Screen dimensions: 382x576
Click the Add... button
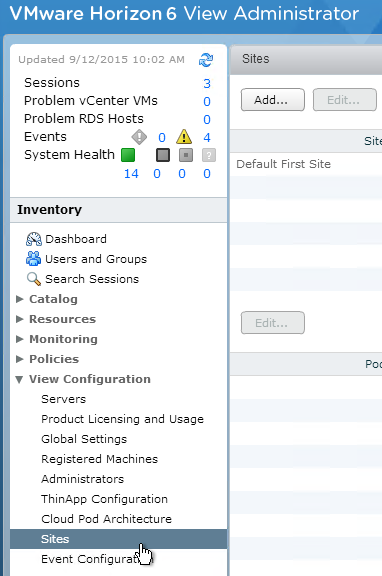[x=273, y=100]
